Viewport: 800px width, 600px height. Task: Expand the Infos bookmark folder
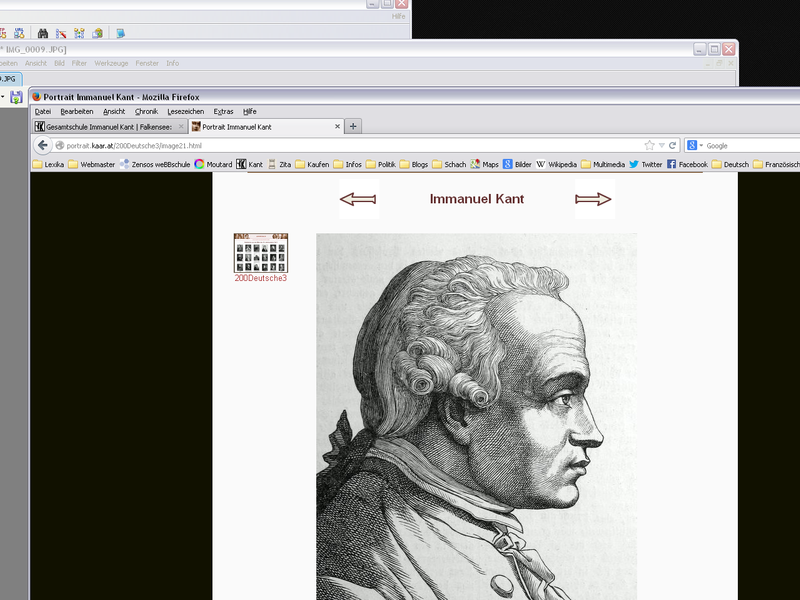point(347,164)
